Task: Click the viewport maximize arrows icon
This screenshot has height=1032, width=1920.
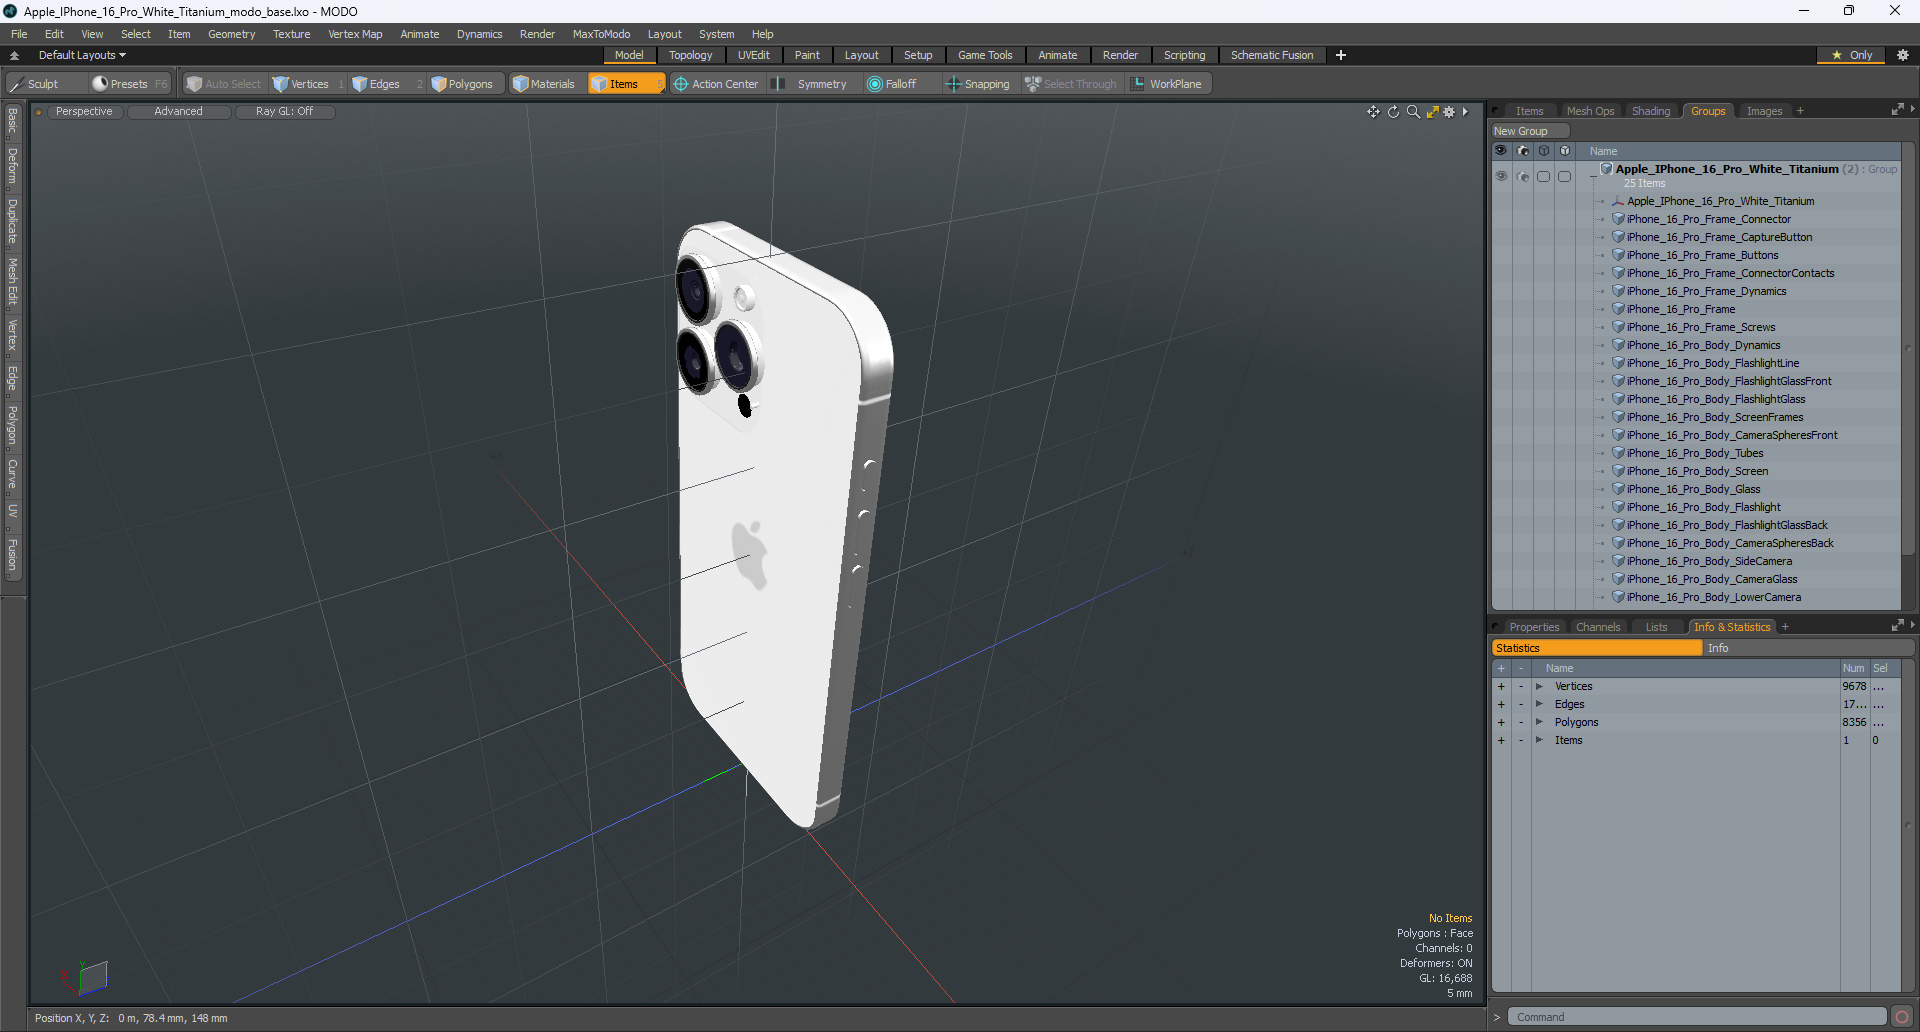Action: [x=1432, y=112]
